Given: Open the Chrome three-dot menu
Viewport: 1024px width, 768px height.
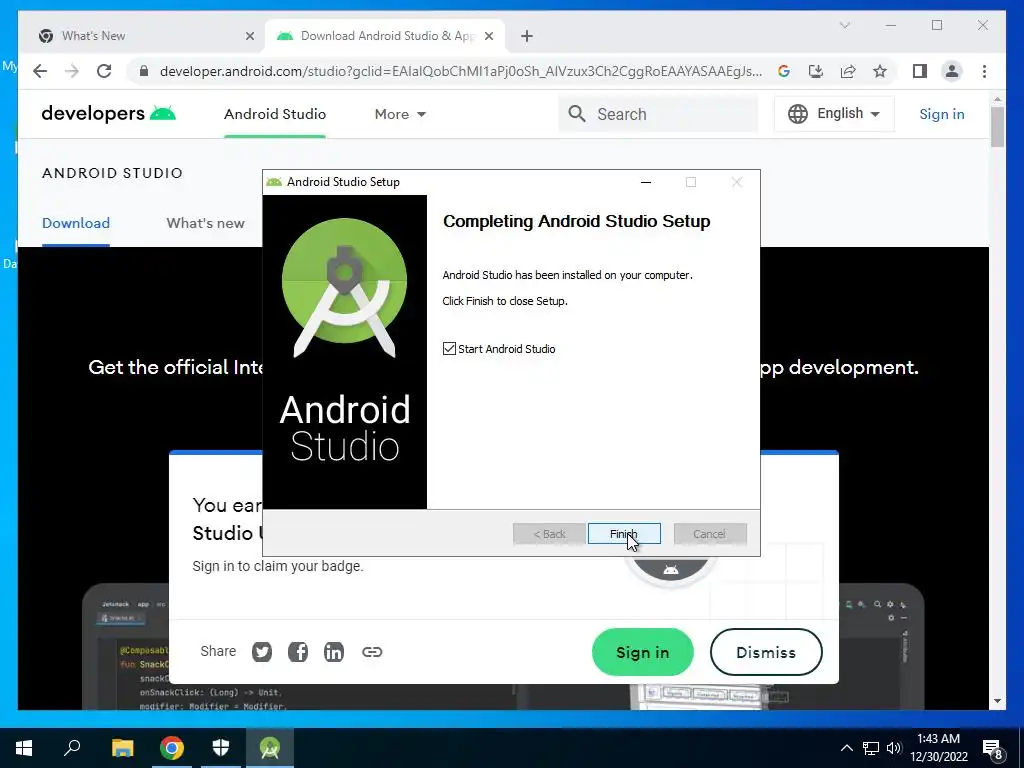Looking at the screenshot, I should tap(984, 71).
